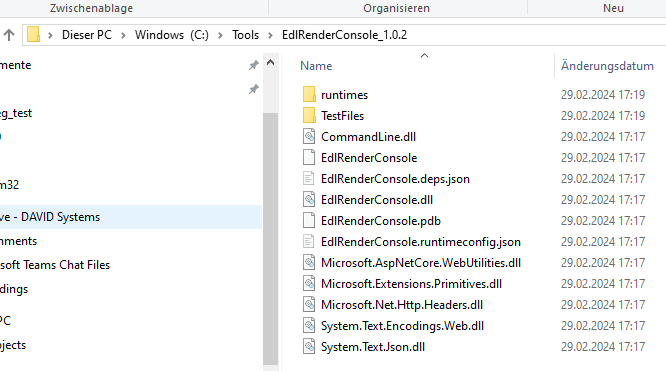The height and width of the screenshot is (371, 666).
Task: Click the EdlRenderConsole.deps.json file icon
Action: [309, 178]
